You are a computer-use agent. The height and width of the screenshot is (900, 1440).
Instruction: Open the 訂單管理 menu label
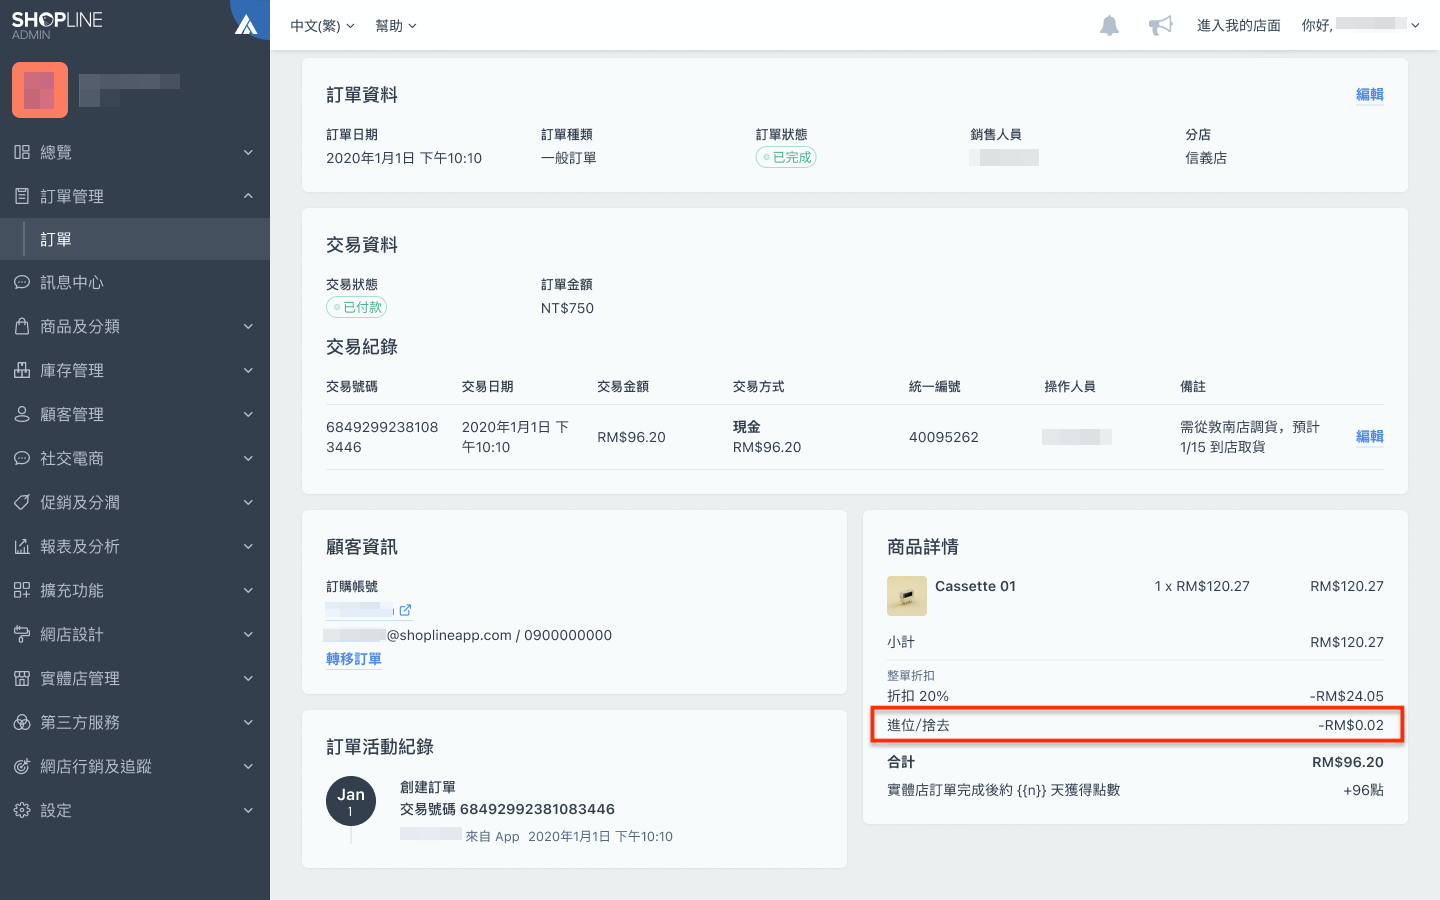[x=72, y=196]
